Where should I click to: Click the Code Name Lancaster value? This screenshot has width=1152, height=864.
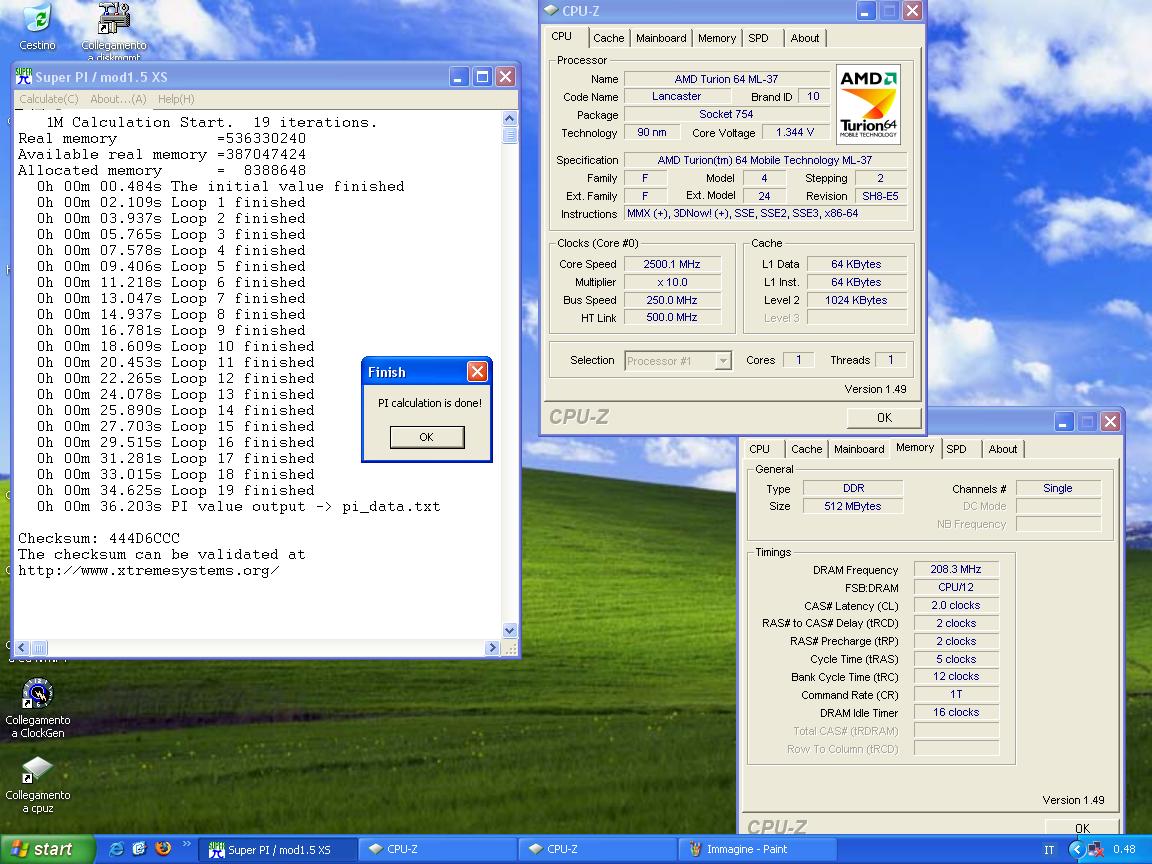(x=677, y=96)
